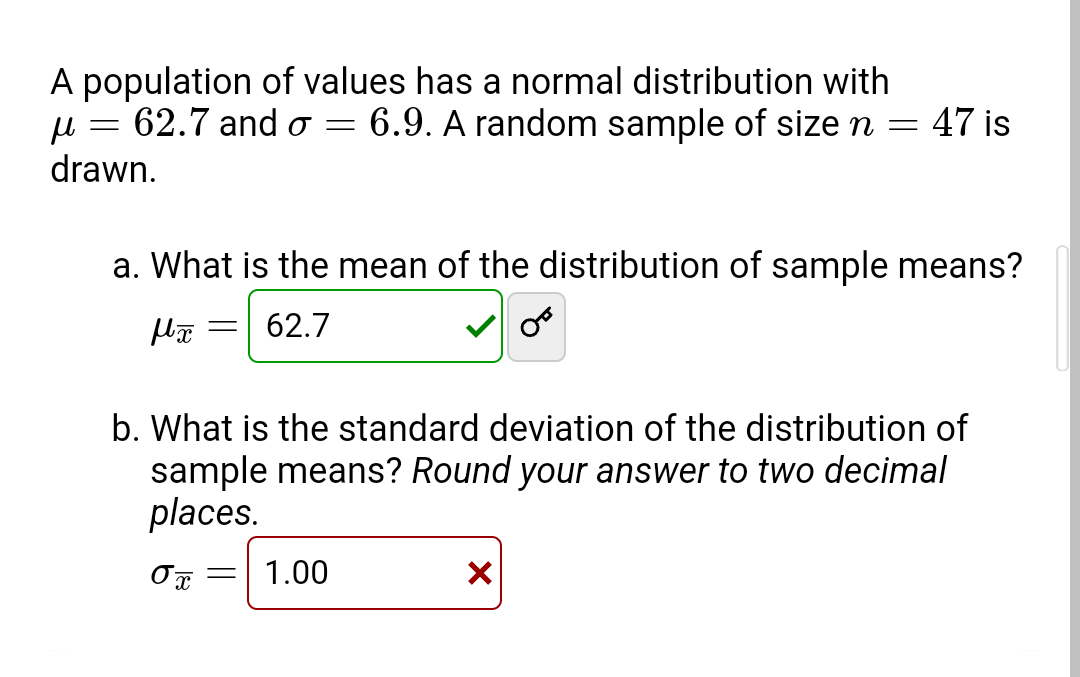Click the incorrect-answer X icon
This screenshot has height=677, width=1080.
point(478,572)
